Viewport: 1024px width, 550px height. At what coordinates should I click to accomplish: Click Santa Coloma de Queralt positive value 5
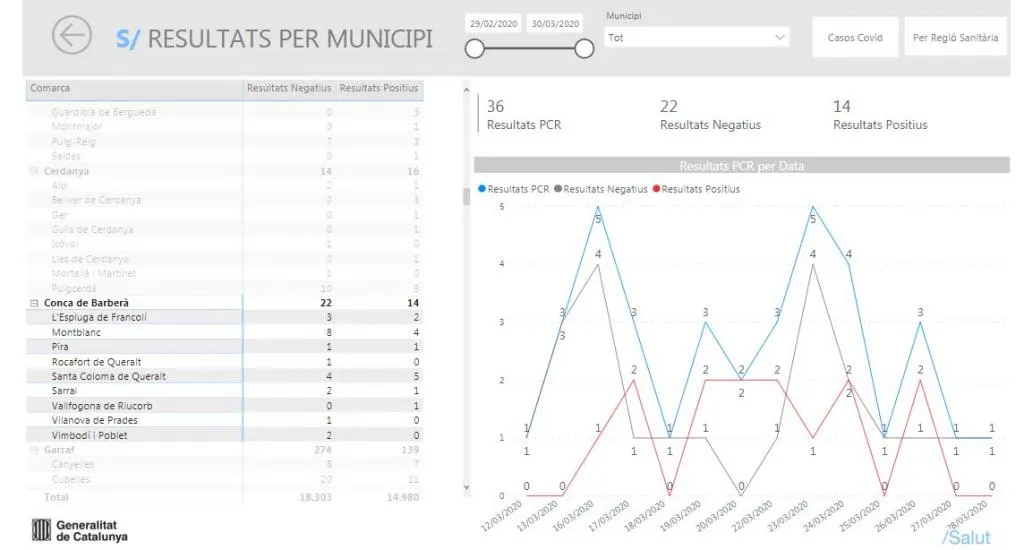415,376
